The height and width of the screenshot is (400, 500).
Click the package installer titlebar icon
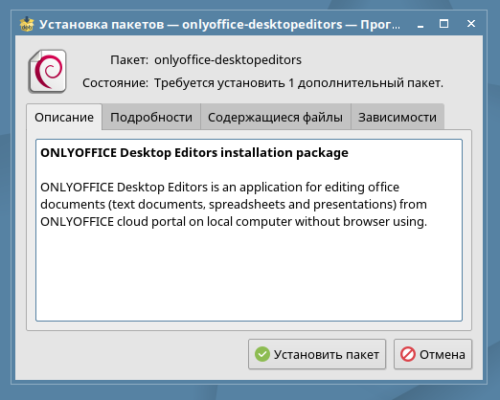click(x=27, y=24)
